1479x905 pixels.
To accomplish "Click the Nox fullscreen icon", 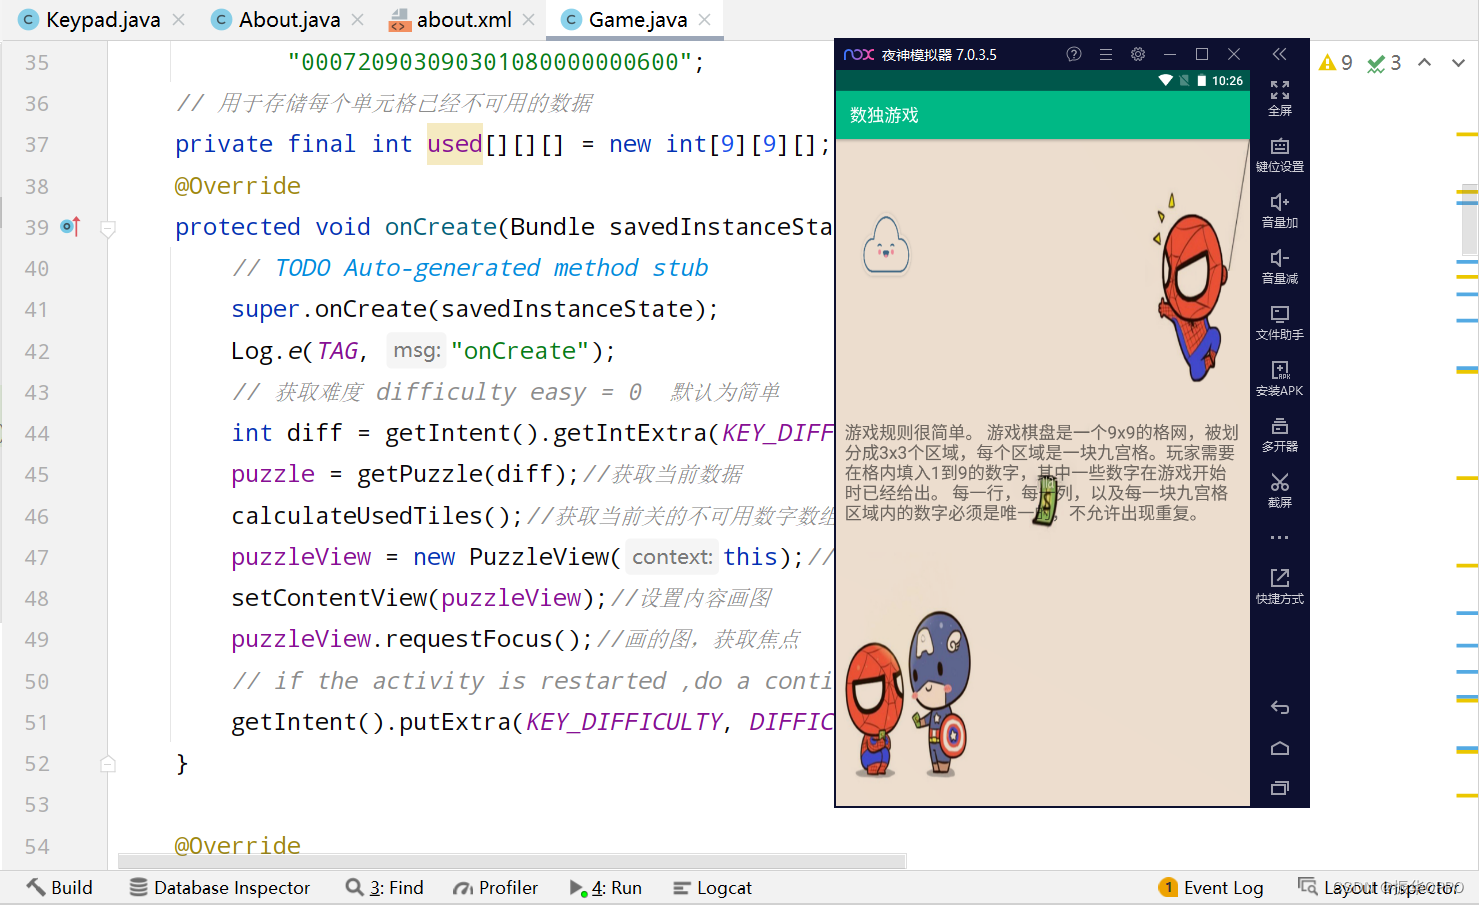I will (x=1280, y=98).
